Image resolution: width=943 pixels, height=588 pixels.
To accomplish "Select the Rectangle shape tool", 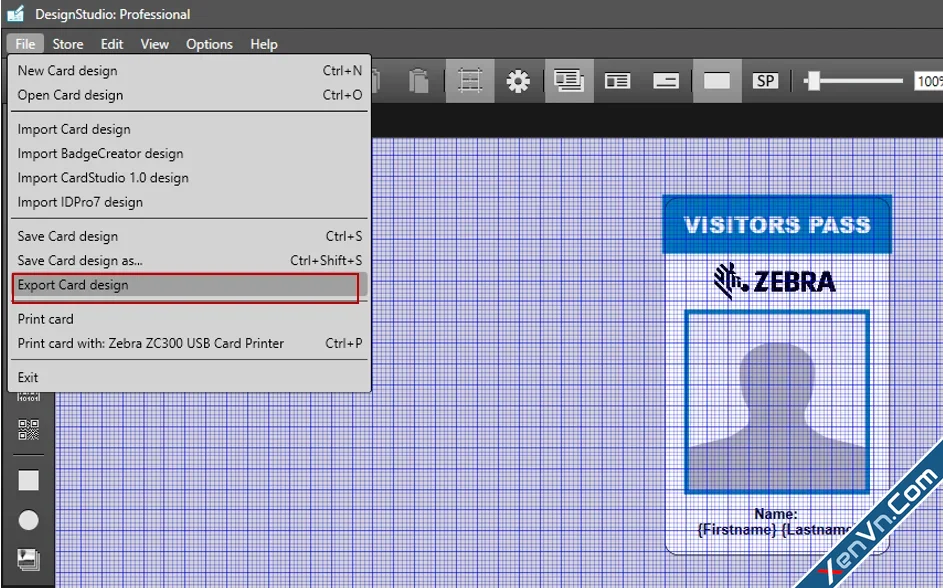I will [28, 480].
